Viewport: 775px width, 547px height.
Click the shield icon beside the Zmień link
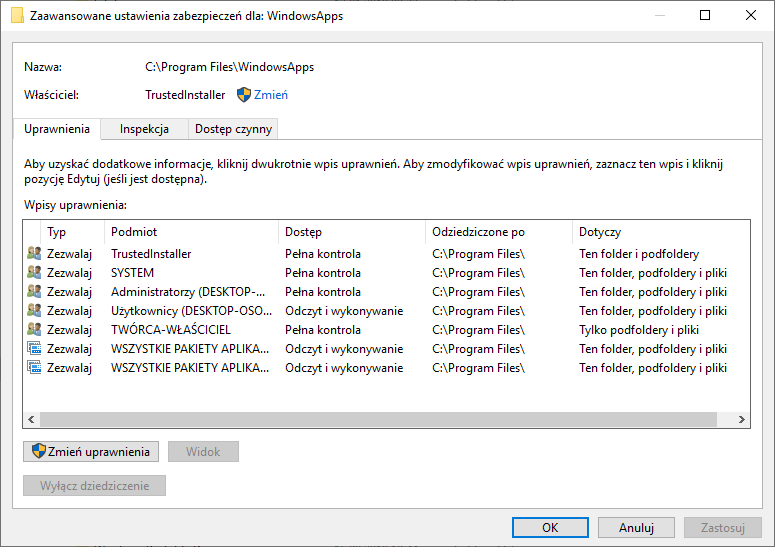[x=244, y=94]
